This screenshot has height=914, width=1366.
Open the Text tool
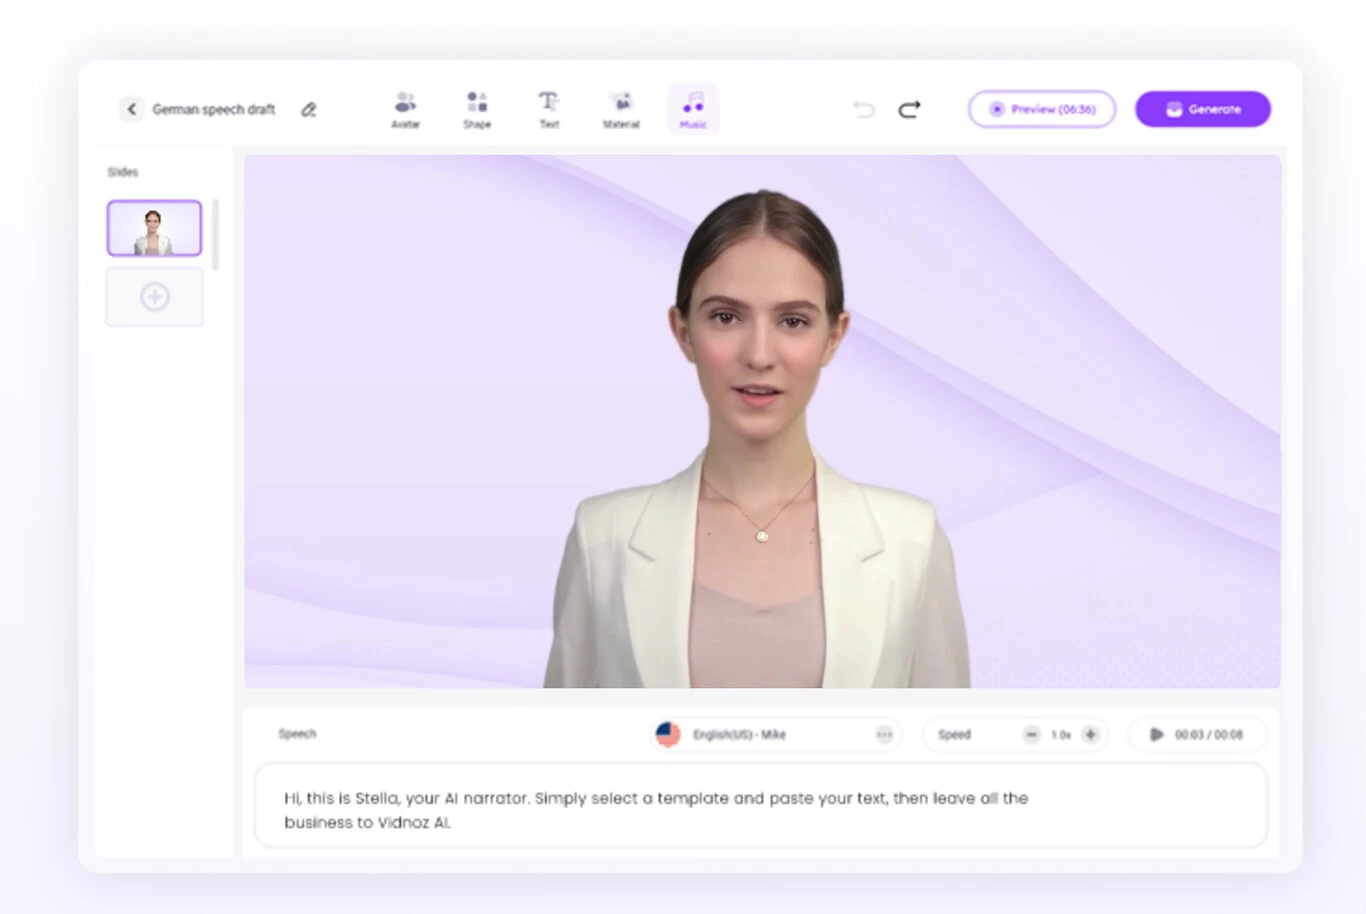[549, 109]
